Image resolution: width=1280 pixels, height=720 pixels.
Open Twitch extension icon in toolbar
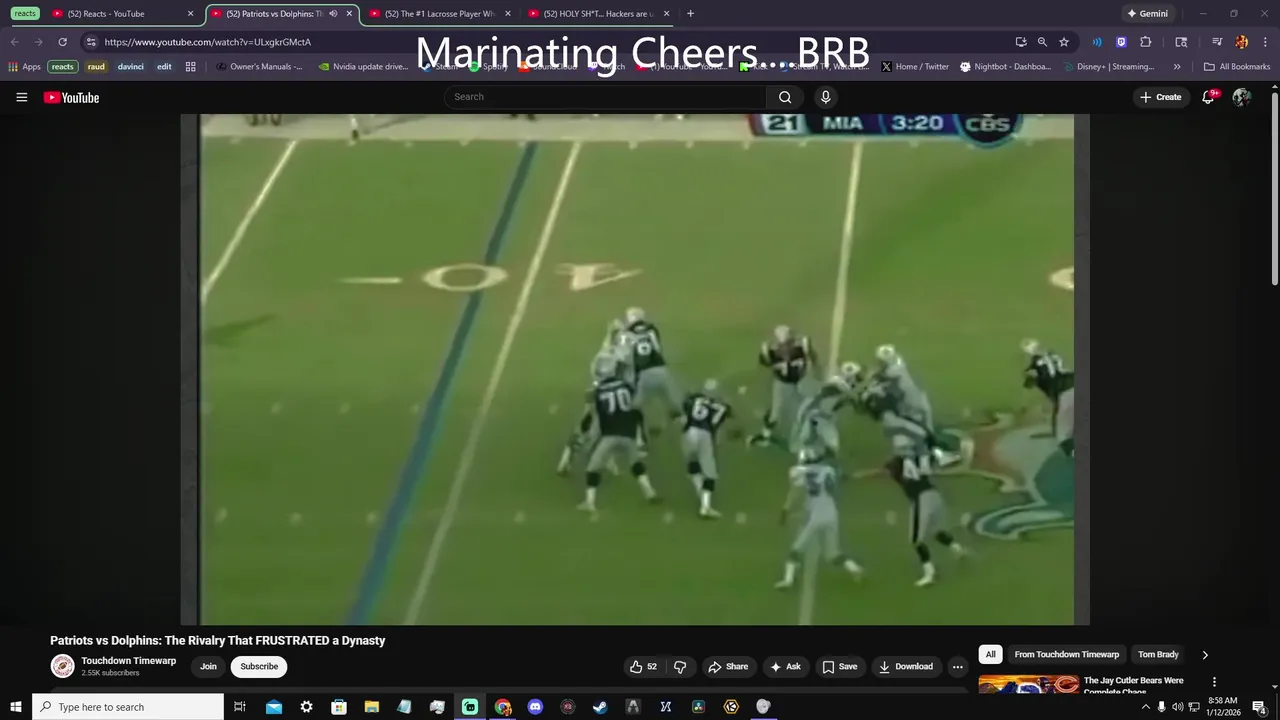1121,42
